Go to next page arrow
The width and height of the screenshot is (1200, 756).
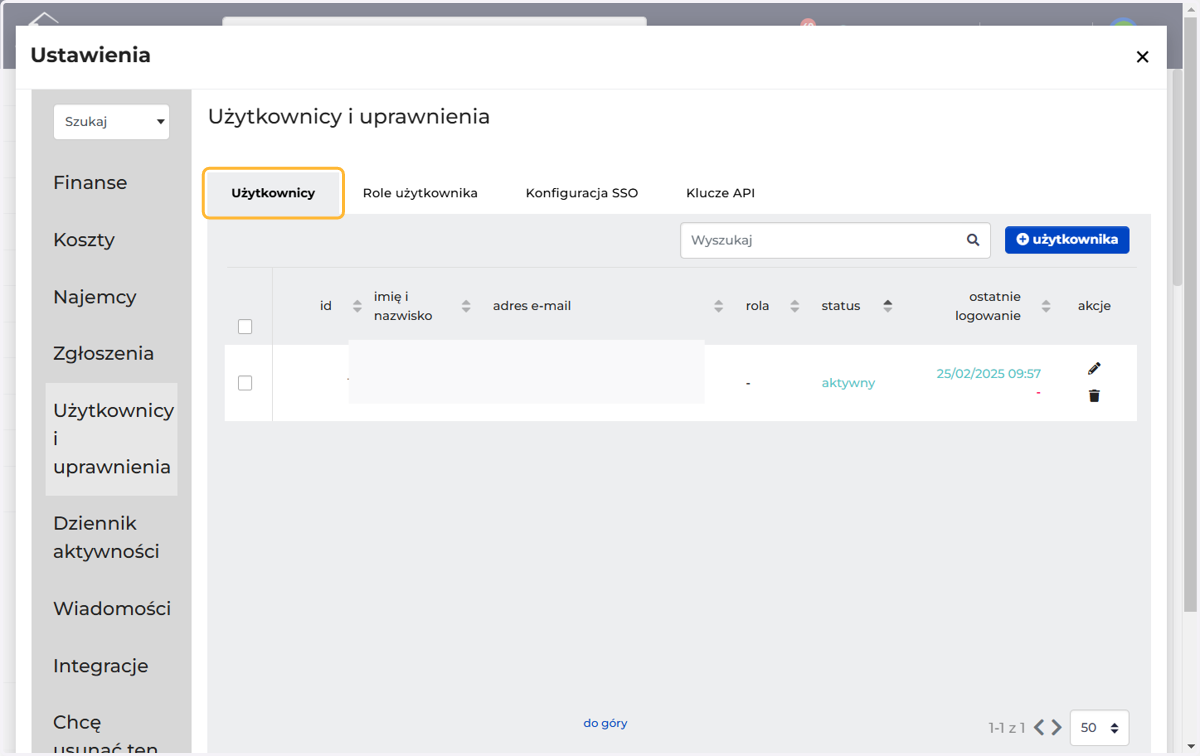coord(1056,727)
